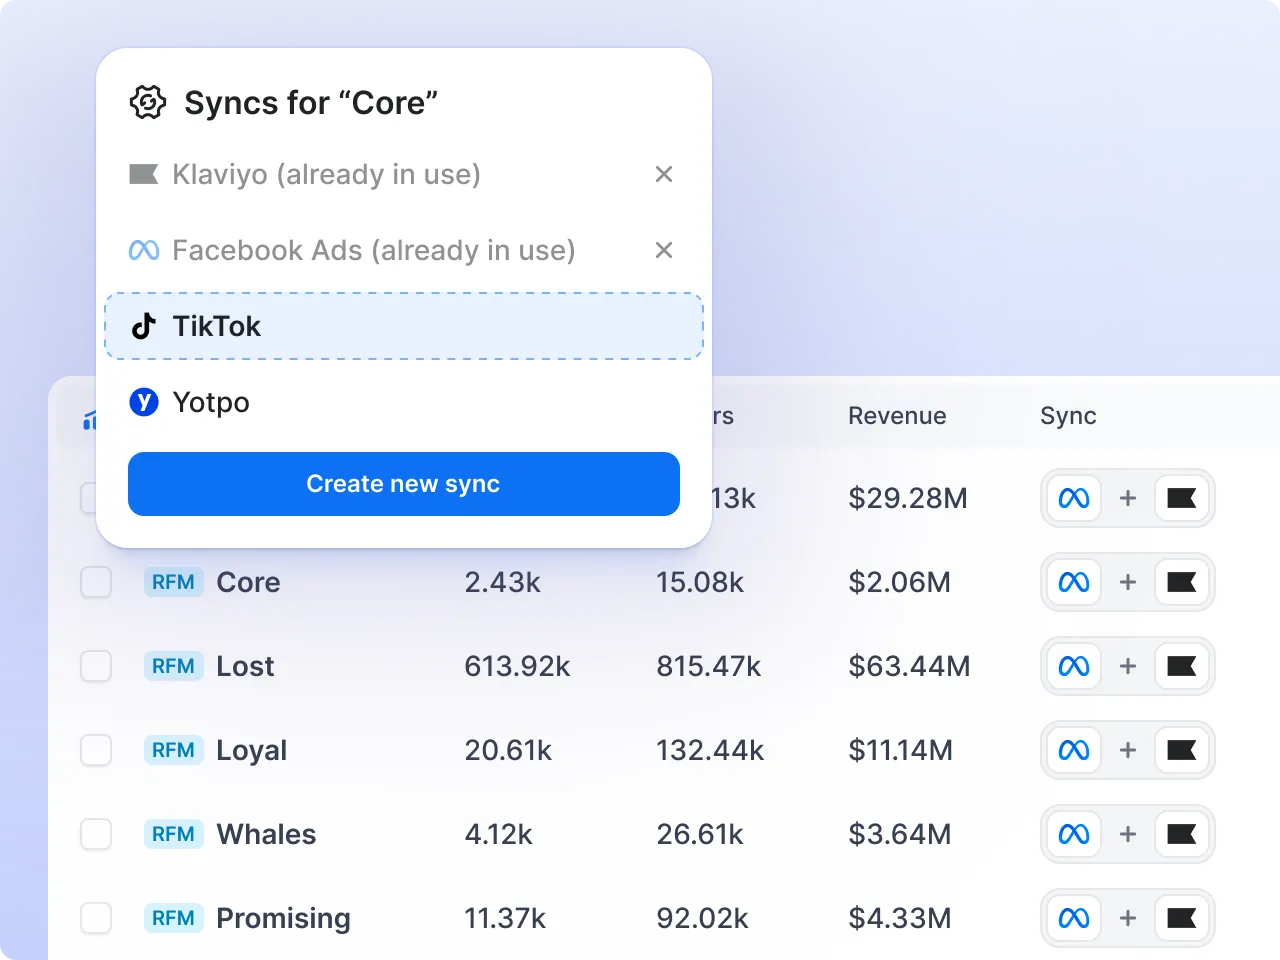Click the $29.28M revenue value

pos(907,498)
